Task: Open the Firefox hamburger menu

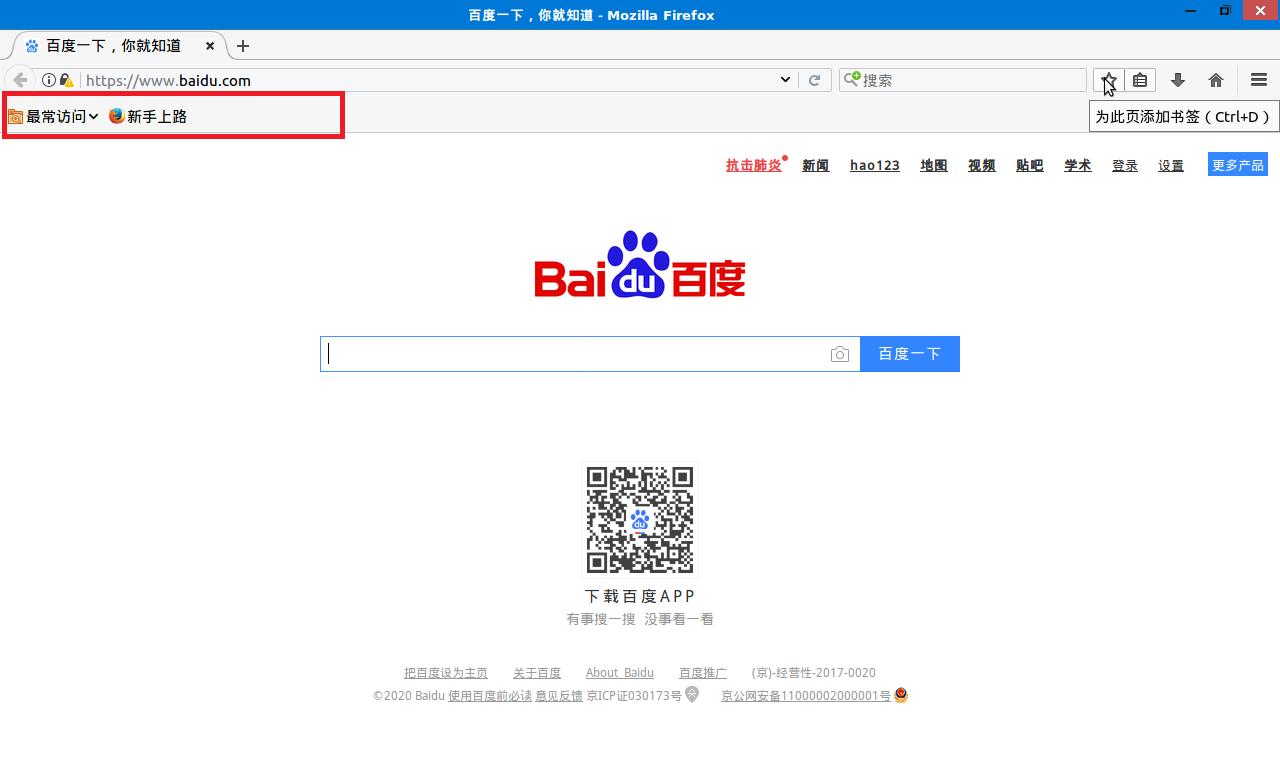Action: tap(1259, 80)
